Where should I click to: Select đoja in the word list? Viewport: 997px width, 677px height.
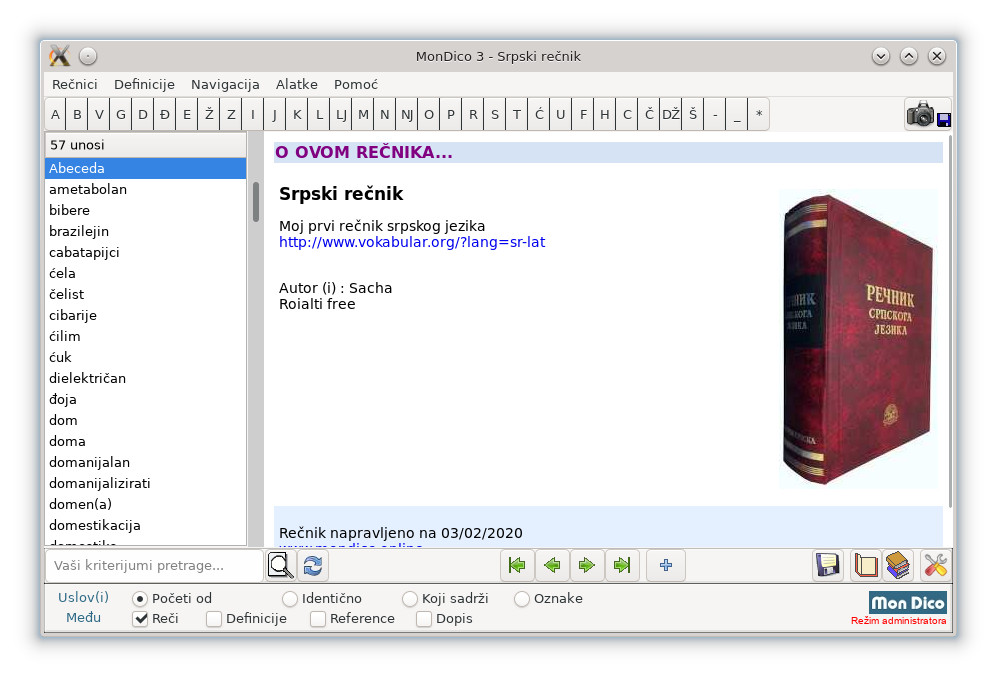146,399
